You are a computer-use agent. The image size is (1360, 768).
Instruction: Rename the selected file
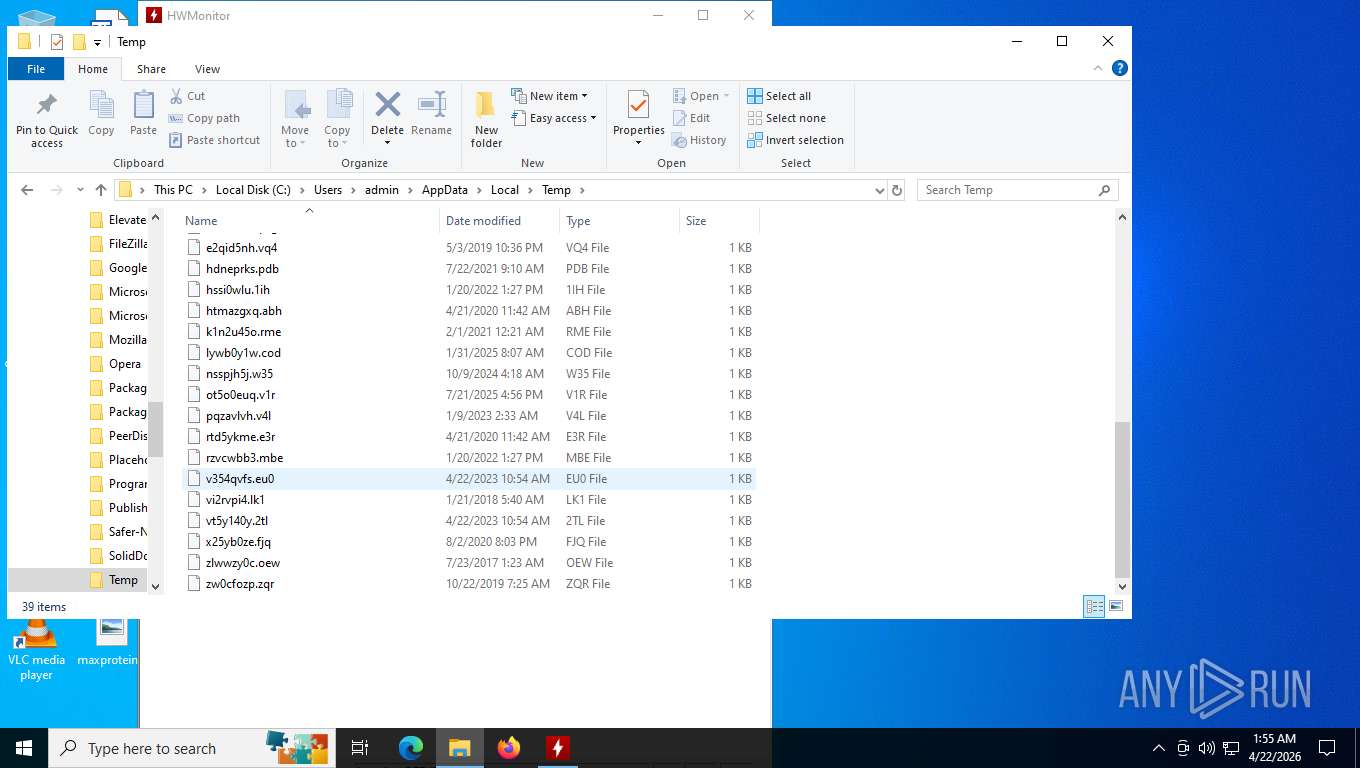click(431, 114)
